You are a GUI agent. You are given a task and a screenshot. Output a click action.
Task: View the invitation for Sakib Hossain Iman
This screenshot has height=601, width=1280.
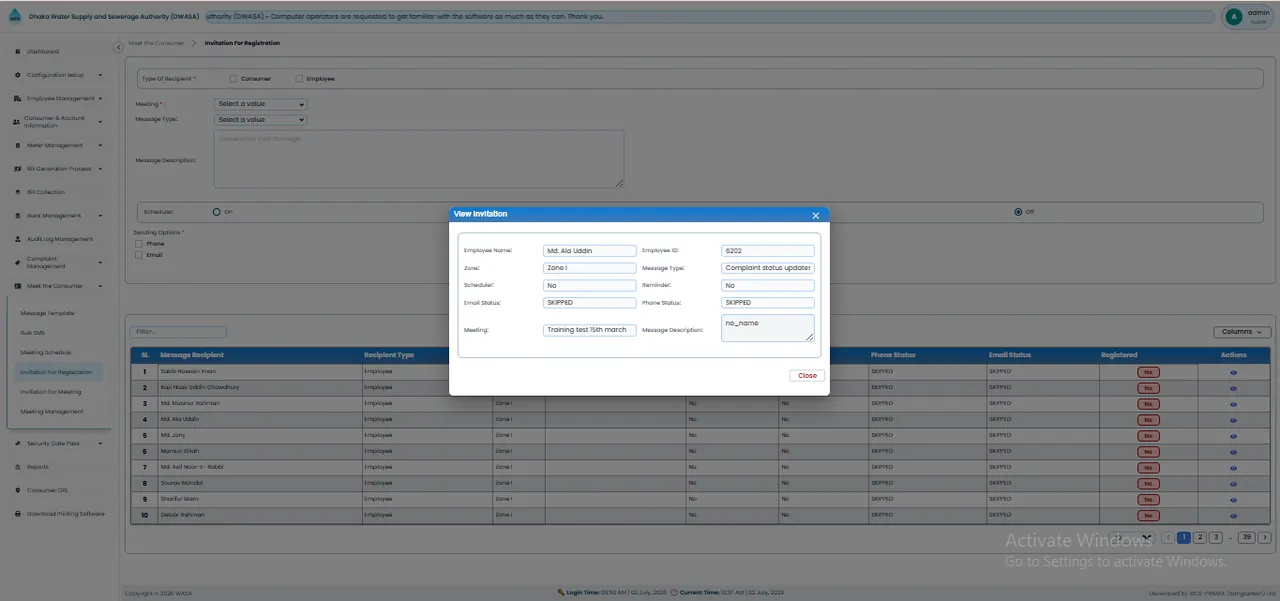(x=1233, y=371)
